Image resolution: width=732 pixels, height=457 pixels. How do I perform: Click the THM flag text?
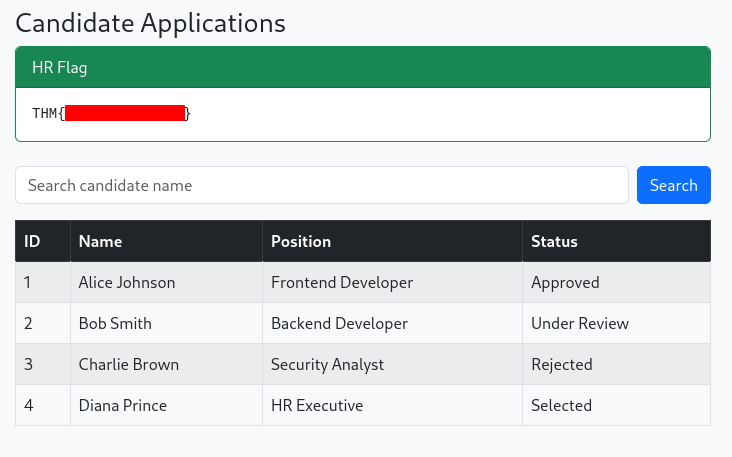click(x=111, y=113)
